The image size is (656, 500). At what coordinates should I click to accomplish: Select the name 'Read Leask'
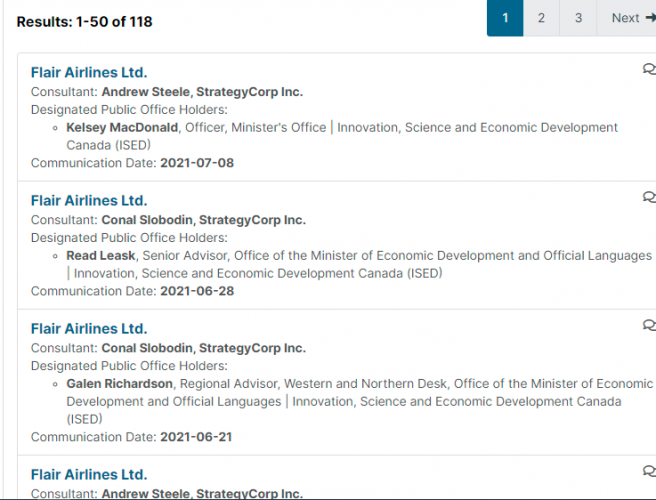[101, 256]
